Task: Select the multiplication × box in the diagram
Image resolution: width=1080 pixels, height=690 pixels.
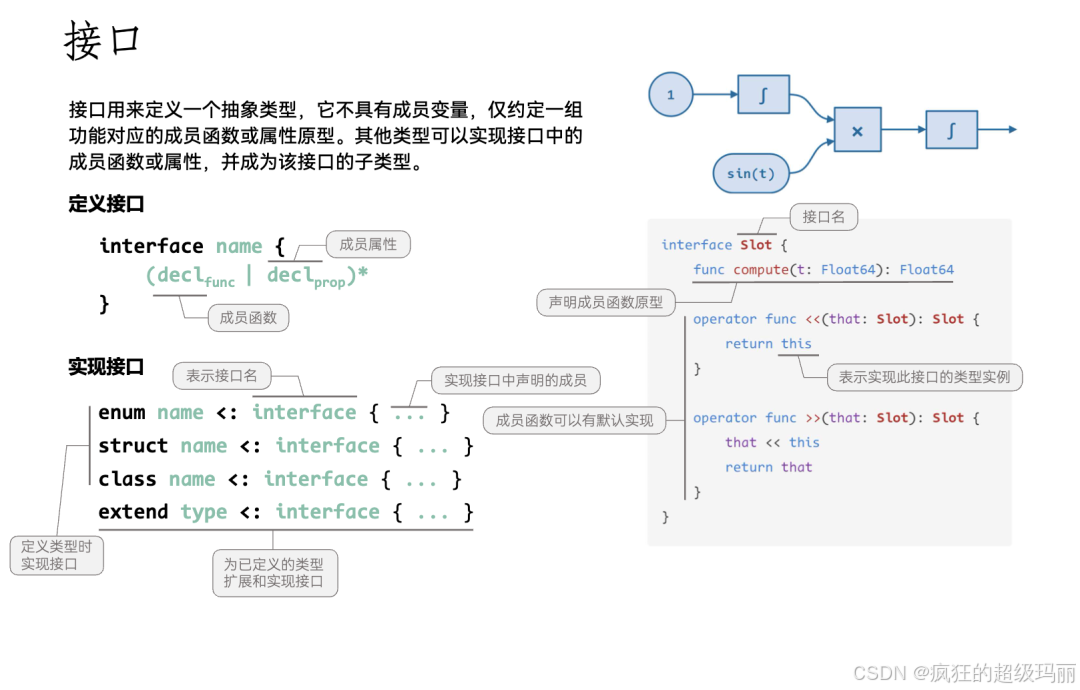Action: click(x=857, y=129)
